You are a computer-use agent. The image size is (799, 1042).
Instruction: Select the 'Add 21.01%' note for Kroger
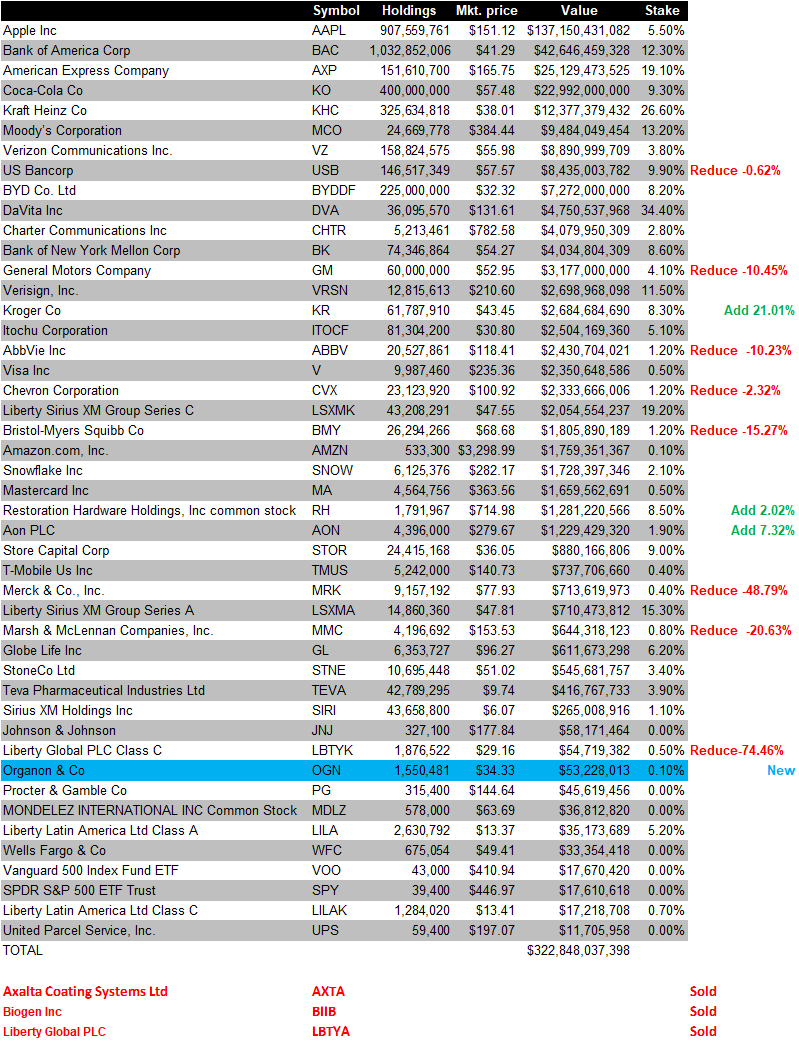click(x=759, y=310)
